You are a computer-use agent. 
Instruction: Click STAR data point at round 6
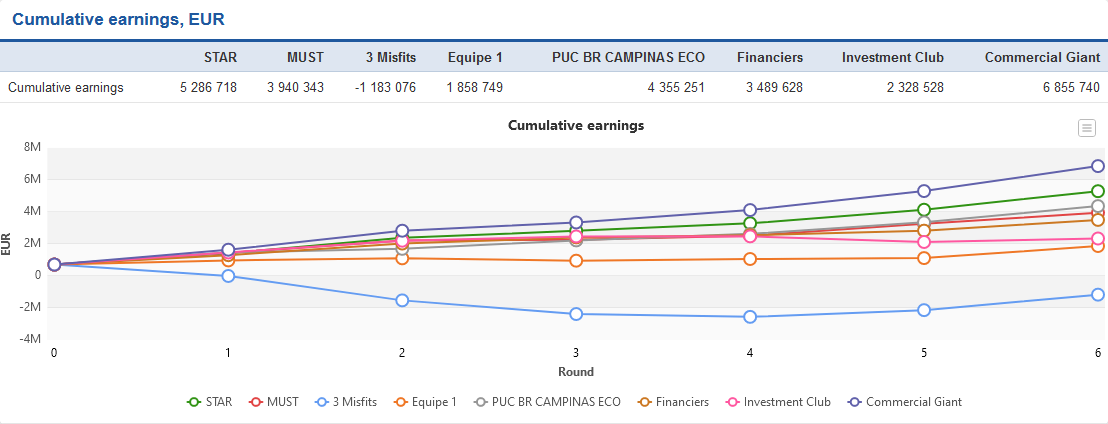coord(1097,191)
